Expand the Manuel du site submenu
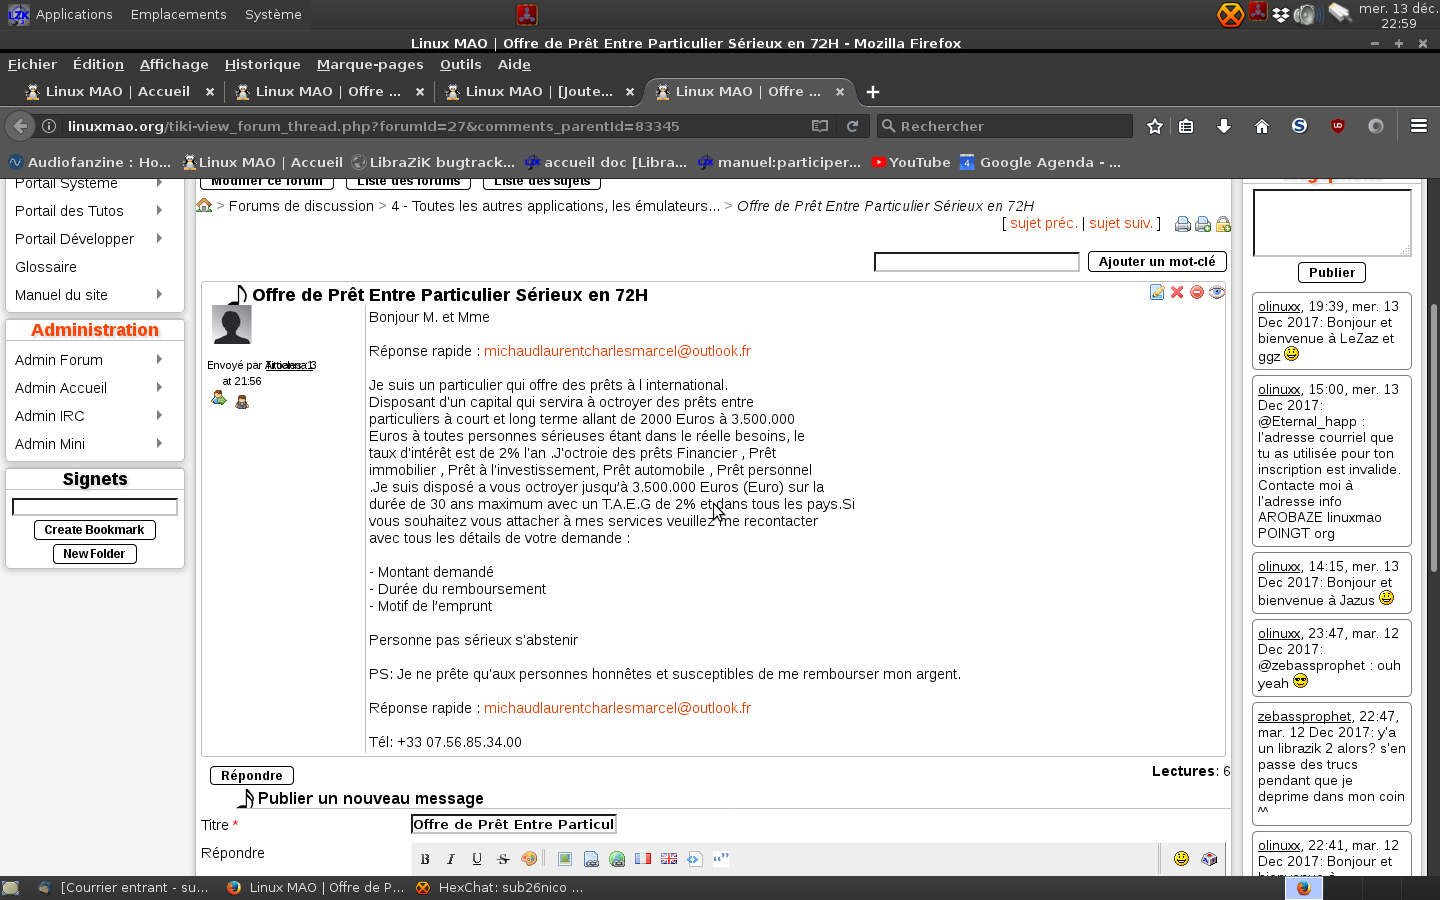Viewport: 1440px width, 900px height. [159, 294]
